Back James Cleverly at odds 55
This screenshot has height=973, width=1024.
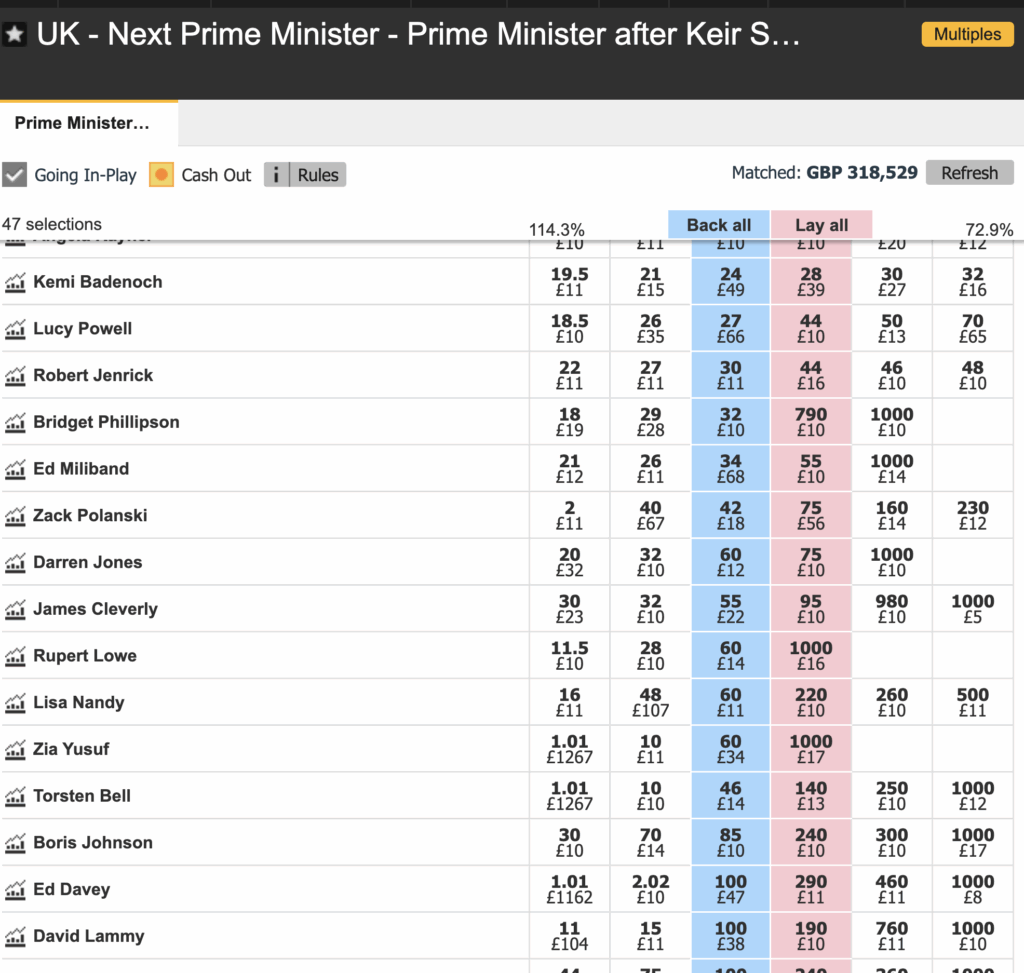point(731,609)
